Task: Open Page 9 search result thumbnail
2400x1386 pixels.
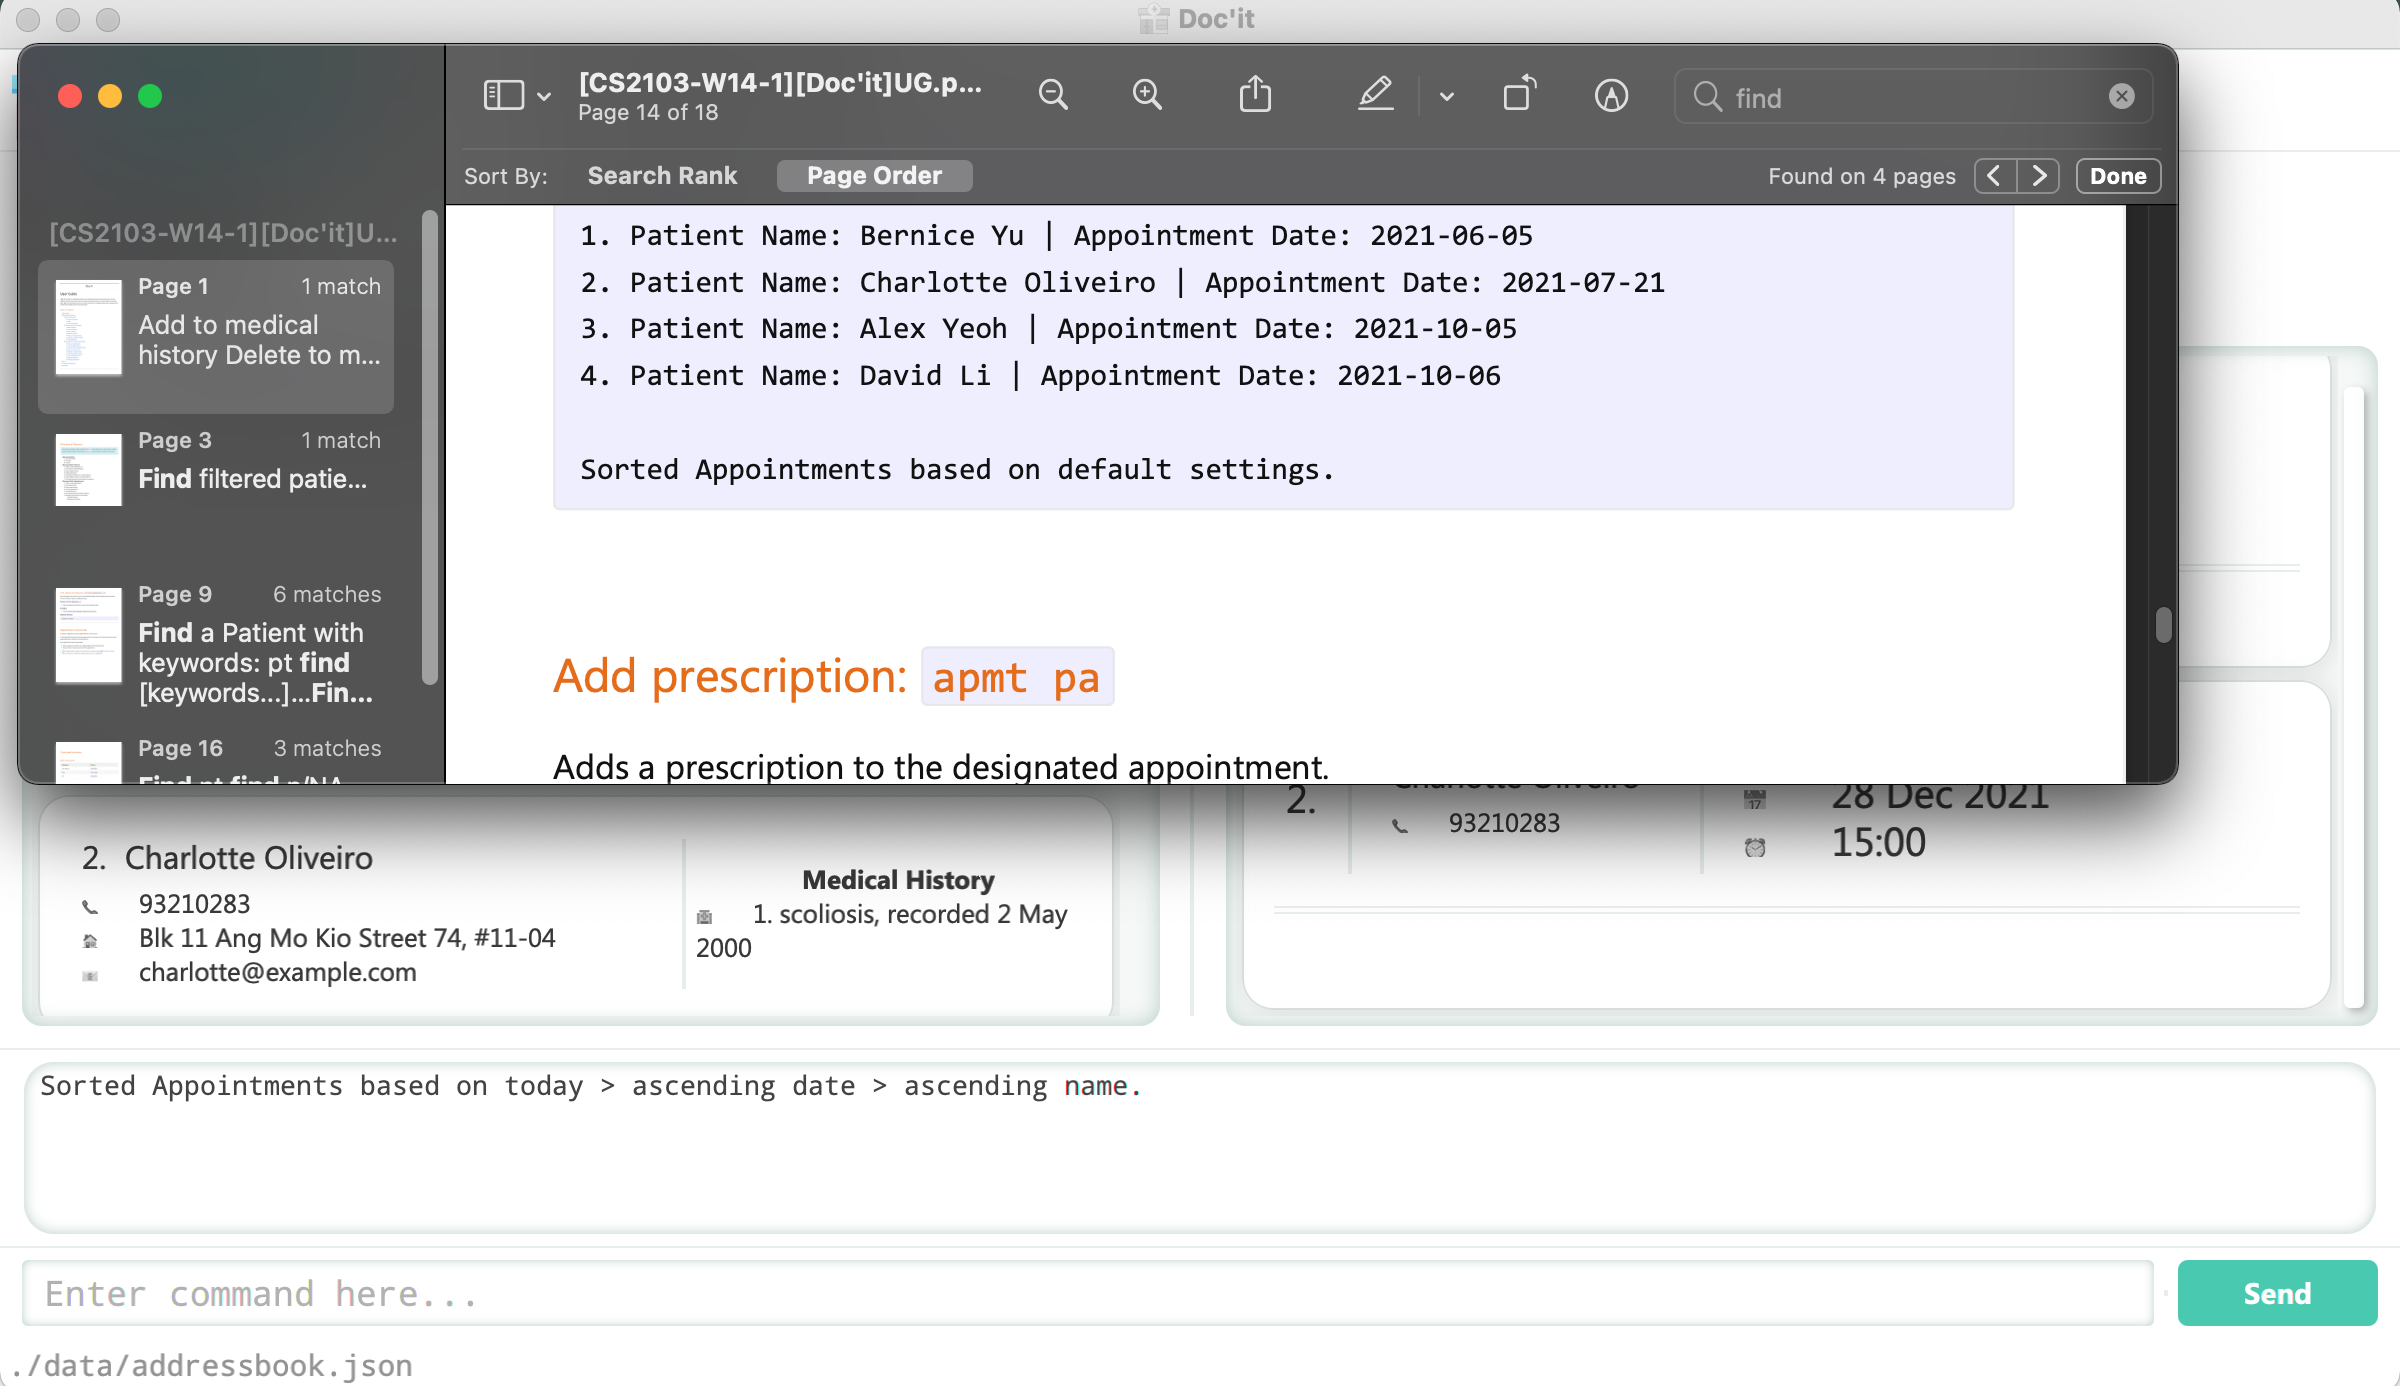Action: pyautogui.click(x=88, y=636)
